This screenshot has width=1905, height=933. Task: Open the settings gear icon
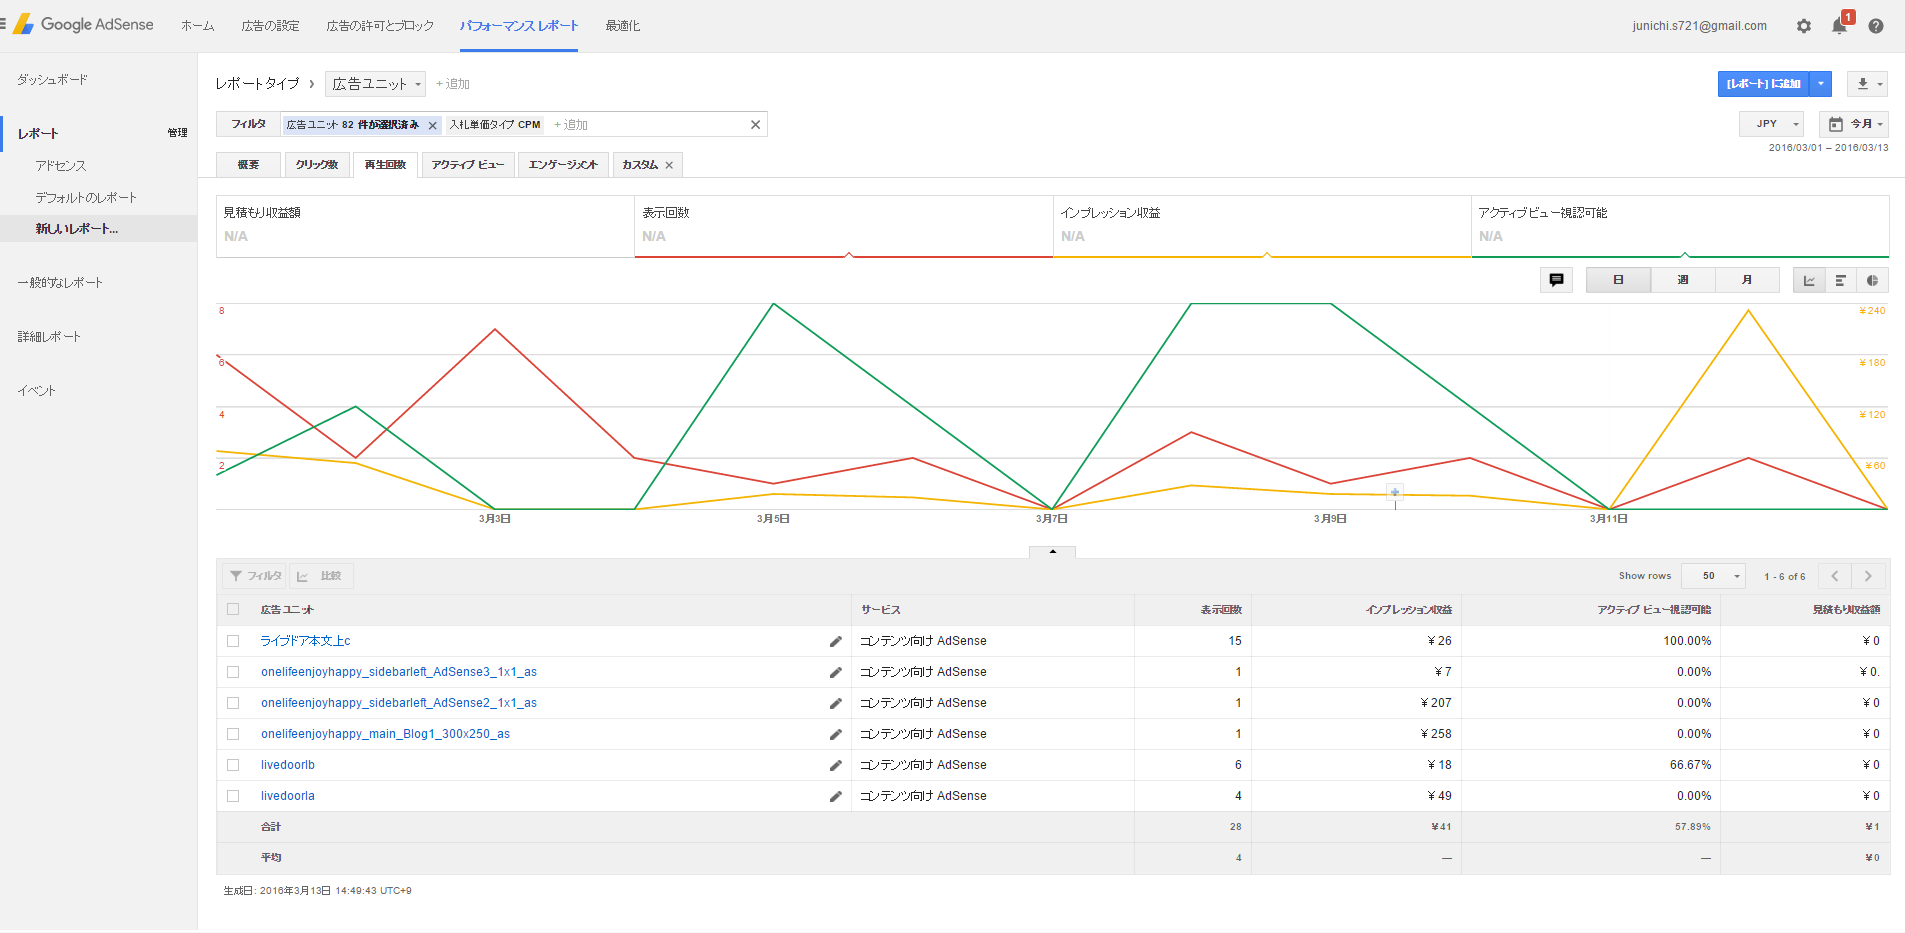[1804, 26]
